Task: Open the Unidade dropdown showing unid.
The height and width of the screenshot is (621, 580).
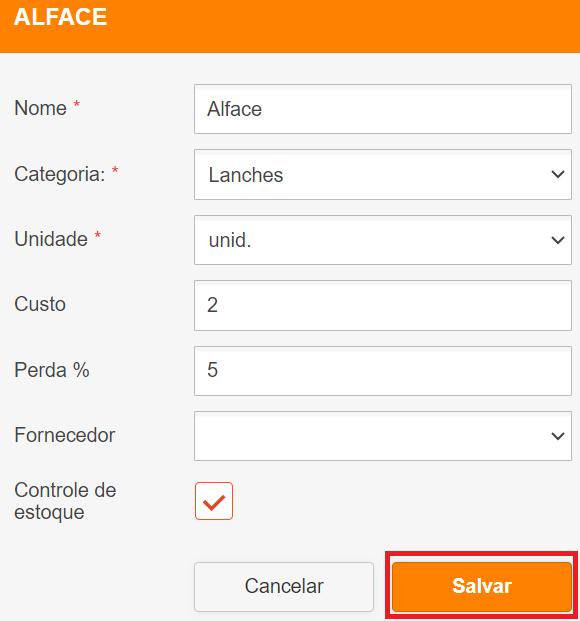Action: [383, 240]
